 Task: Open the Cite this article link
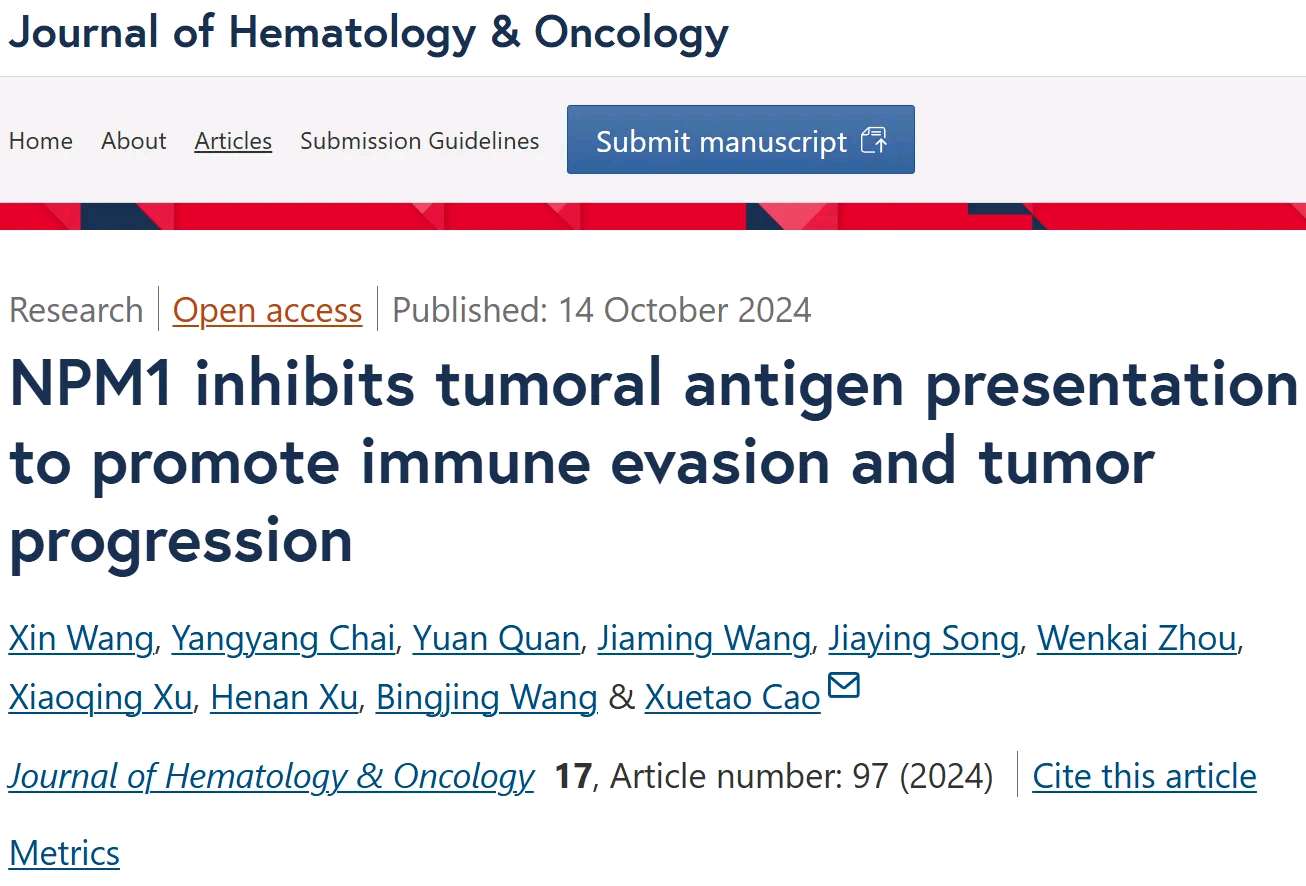point(1144,776)
